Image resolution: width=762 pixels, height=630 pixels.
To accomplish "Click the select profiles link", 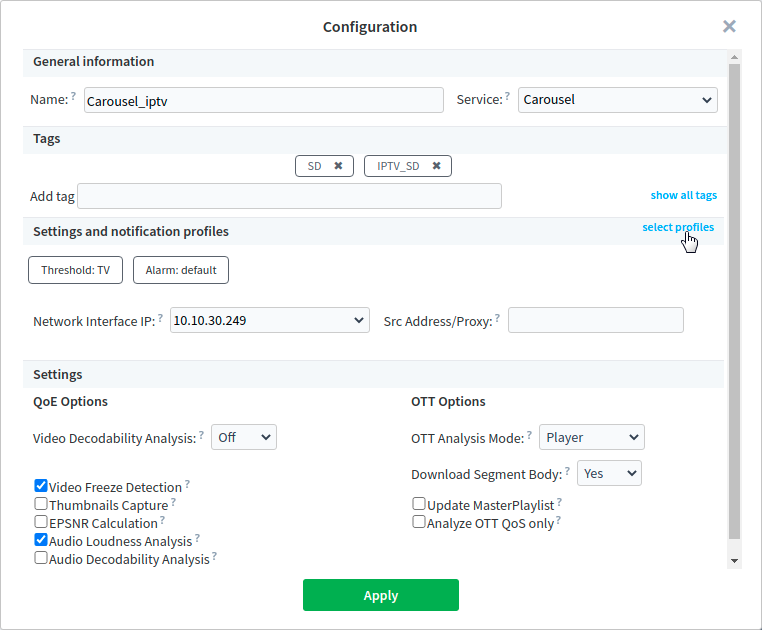I will [x=678, y=227].
